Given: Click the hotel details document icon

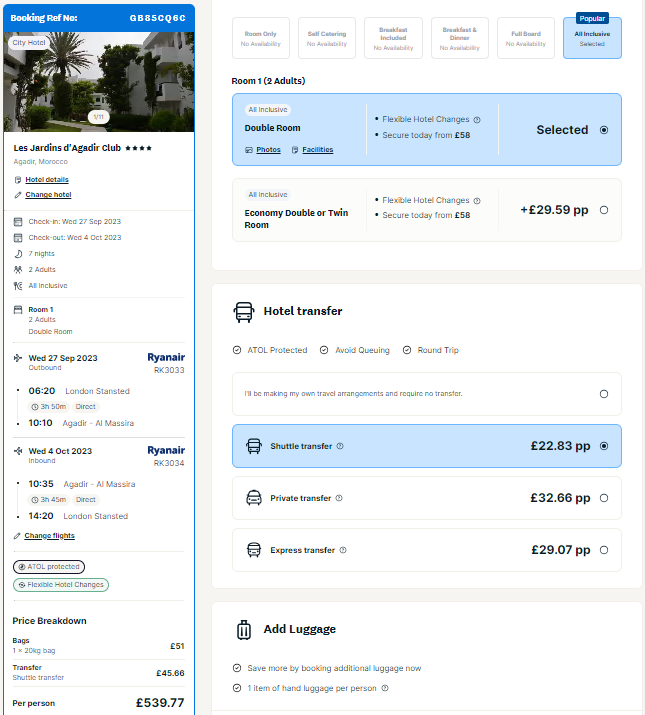Looking at the screenshot, I should click(x=18, y=180).
